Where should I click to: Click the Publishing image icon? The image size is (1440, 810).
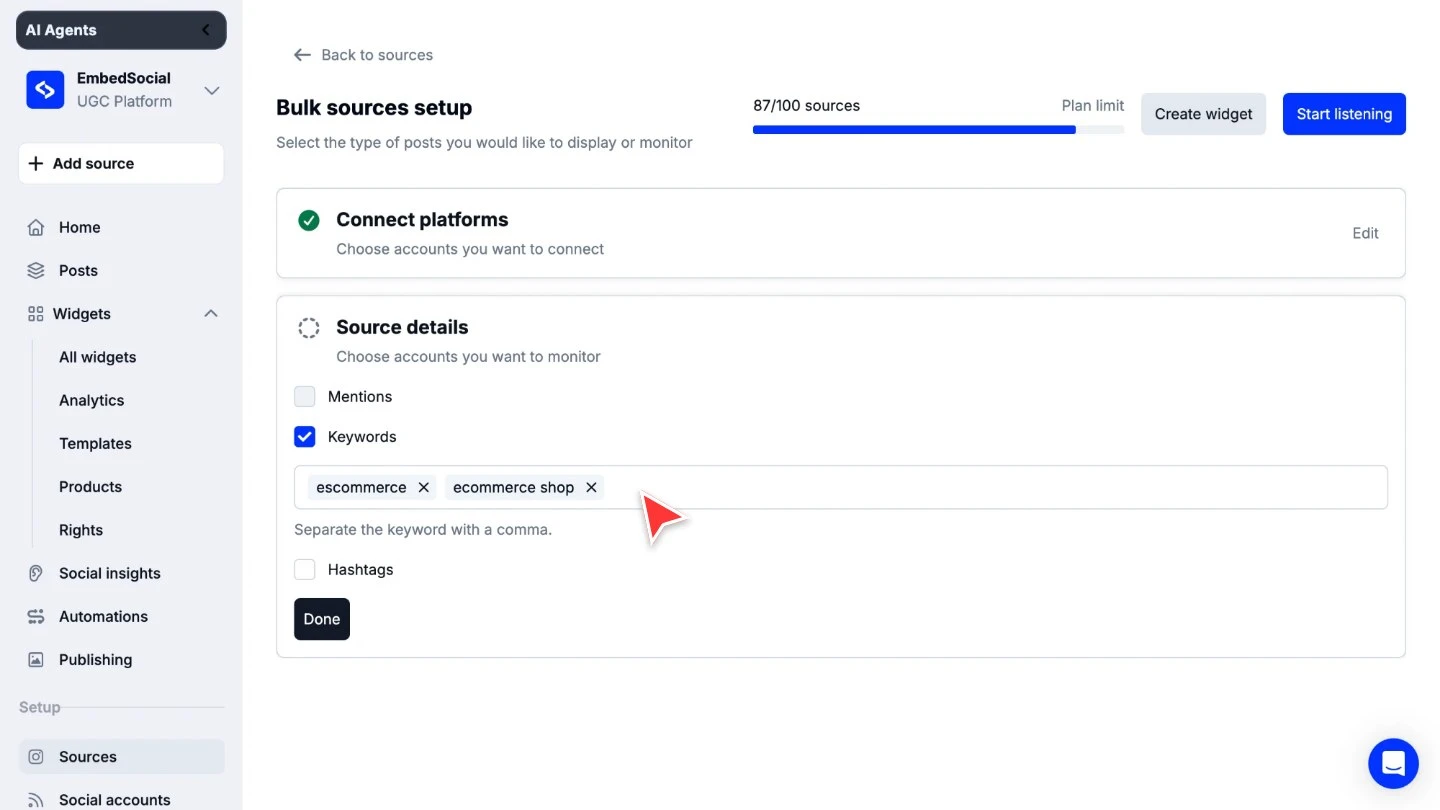tap(36, 660)
